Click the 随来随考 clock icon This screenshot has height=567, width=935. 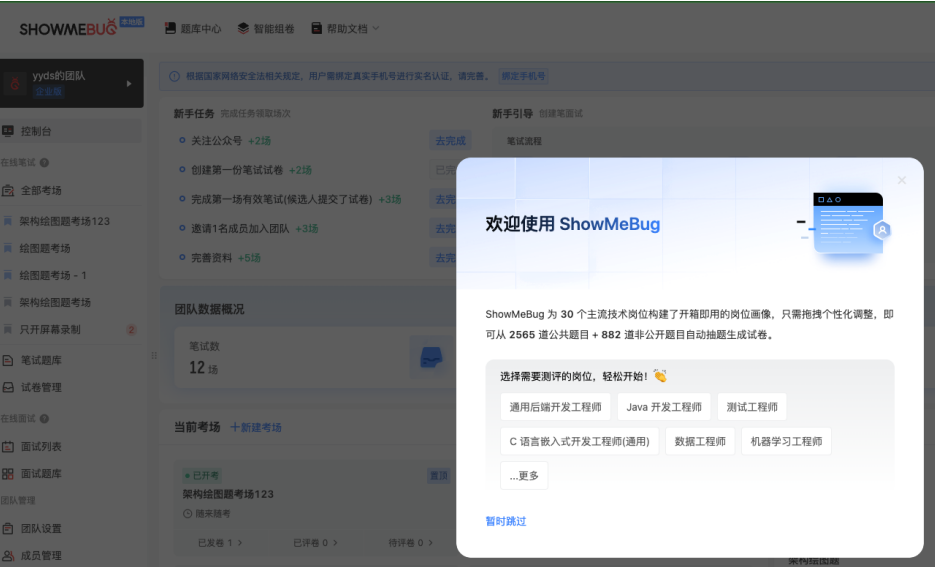tap(187, 513)
